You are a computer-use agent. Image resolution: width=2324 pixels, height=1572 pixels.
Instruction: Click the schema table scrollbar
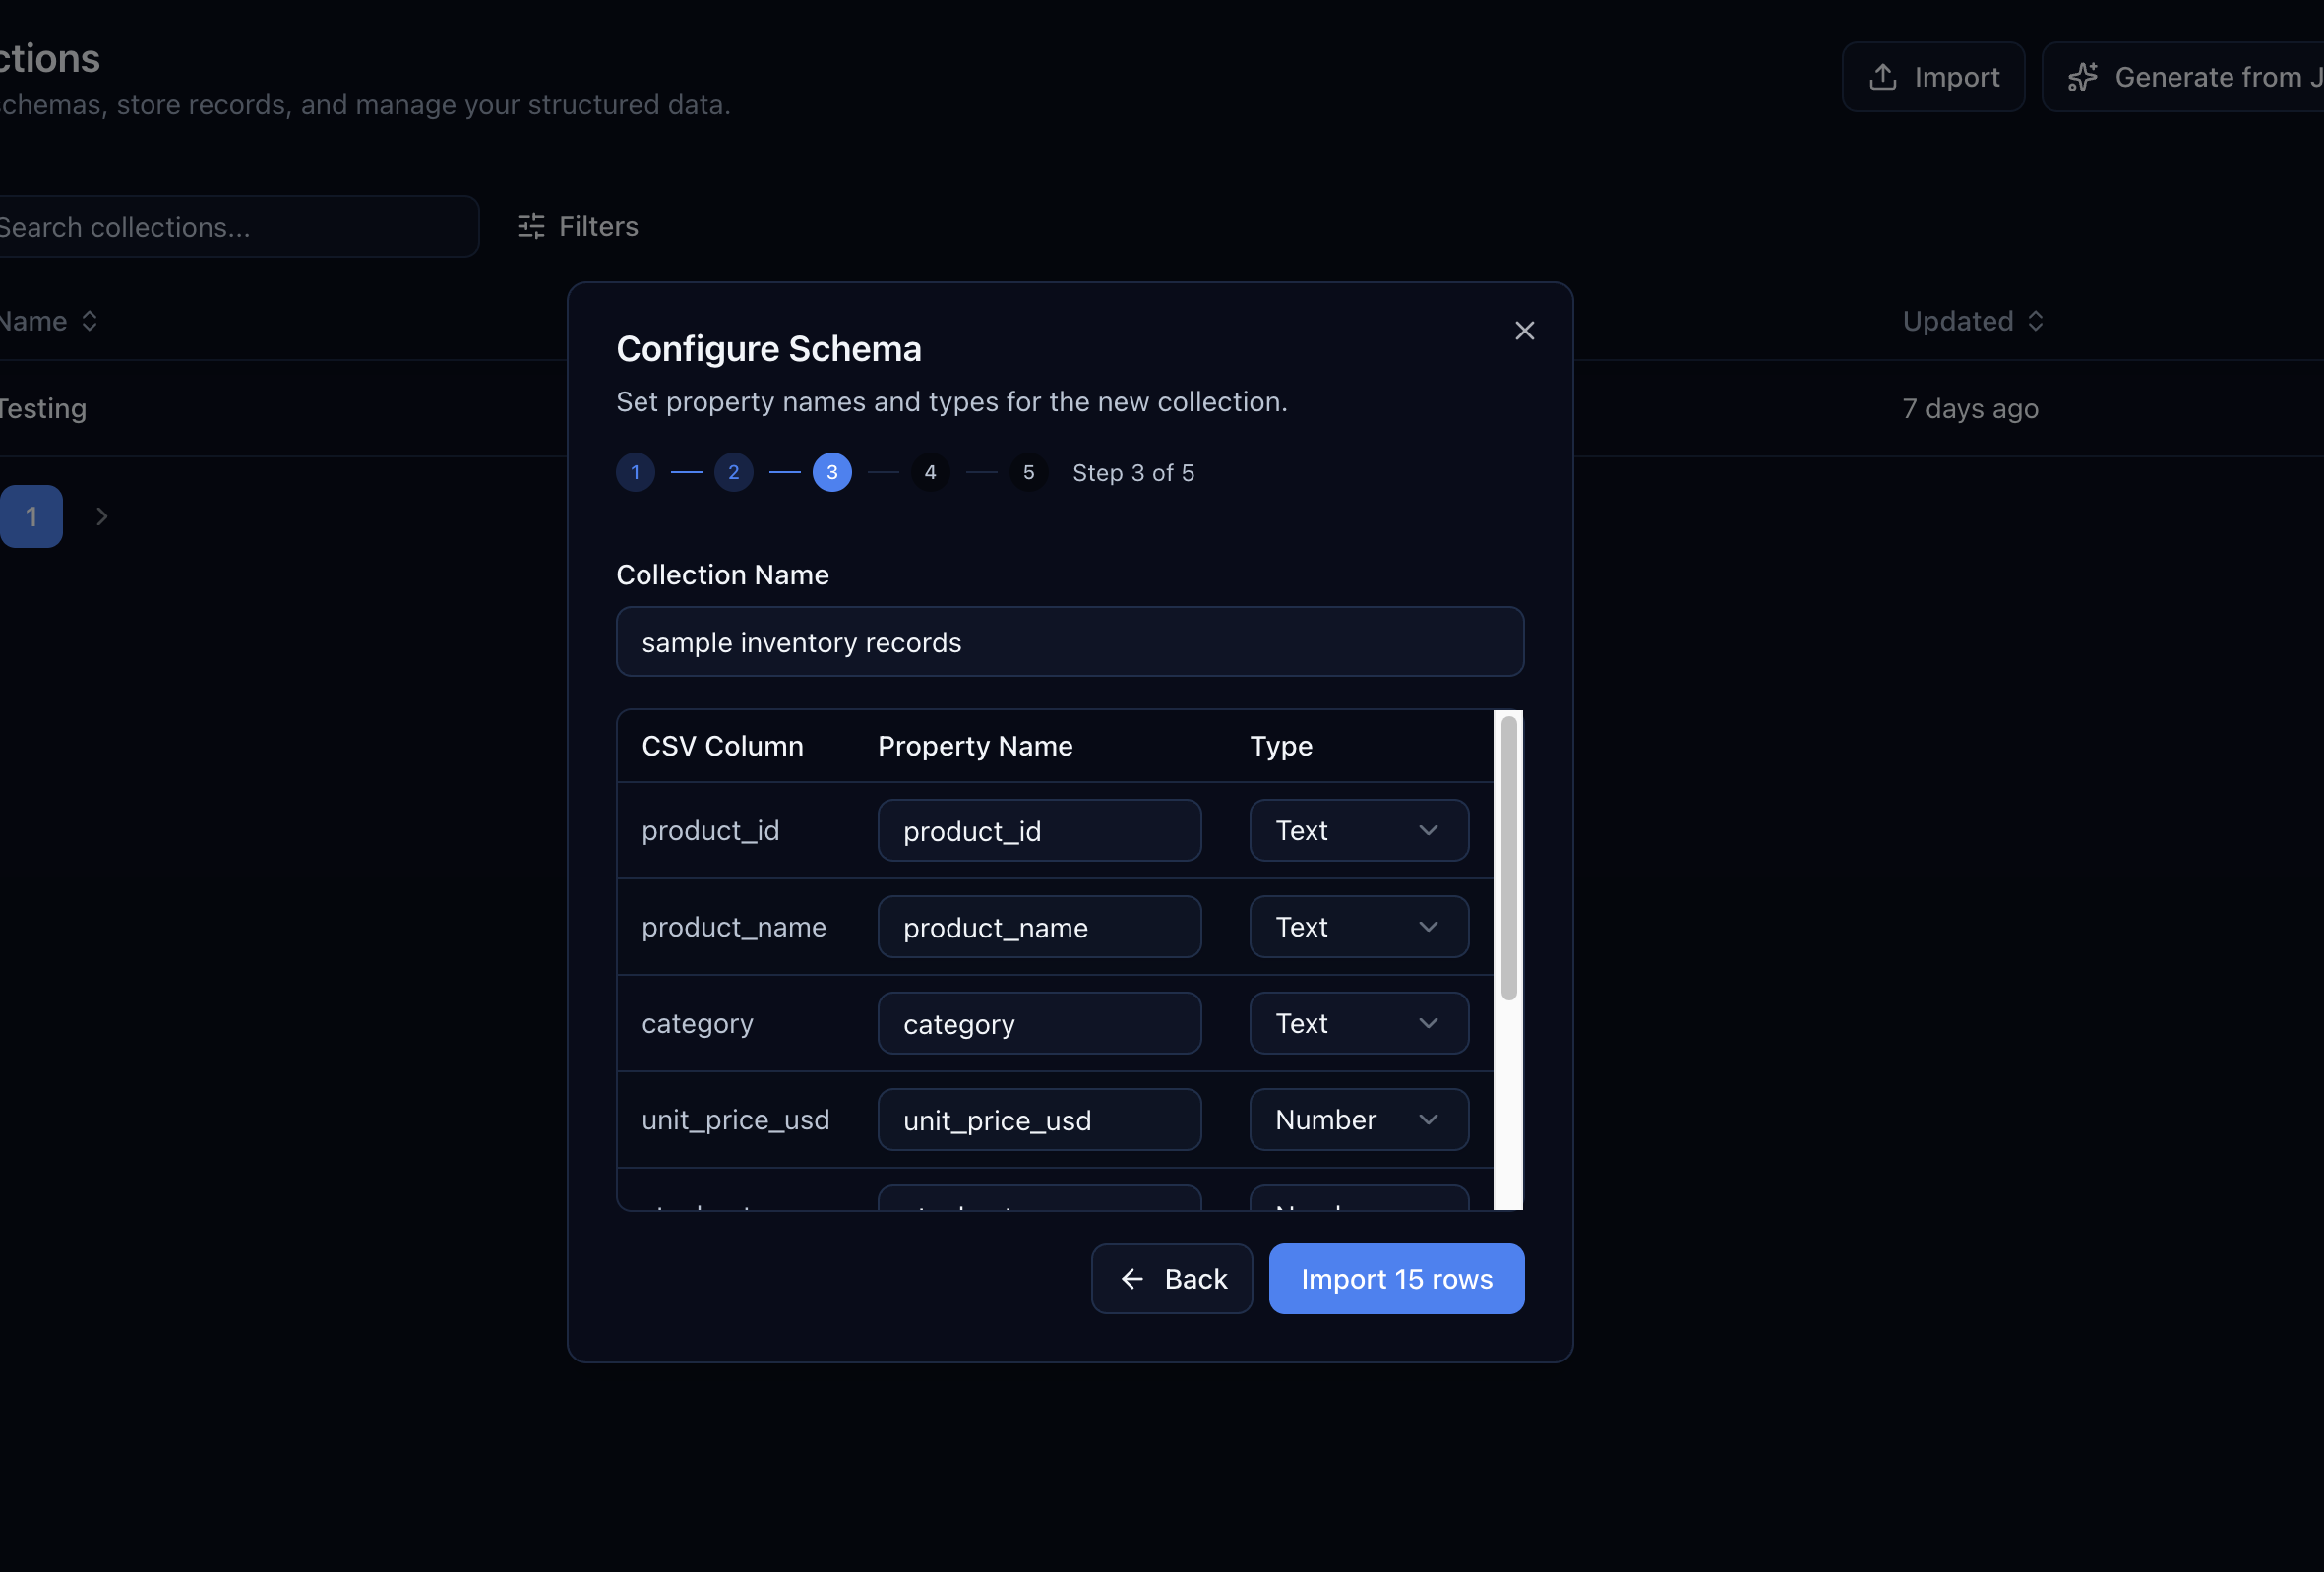coord(1508,860)
